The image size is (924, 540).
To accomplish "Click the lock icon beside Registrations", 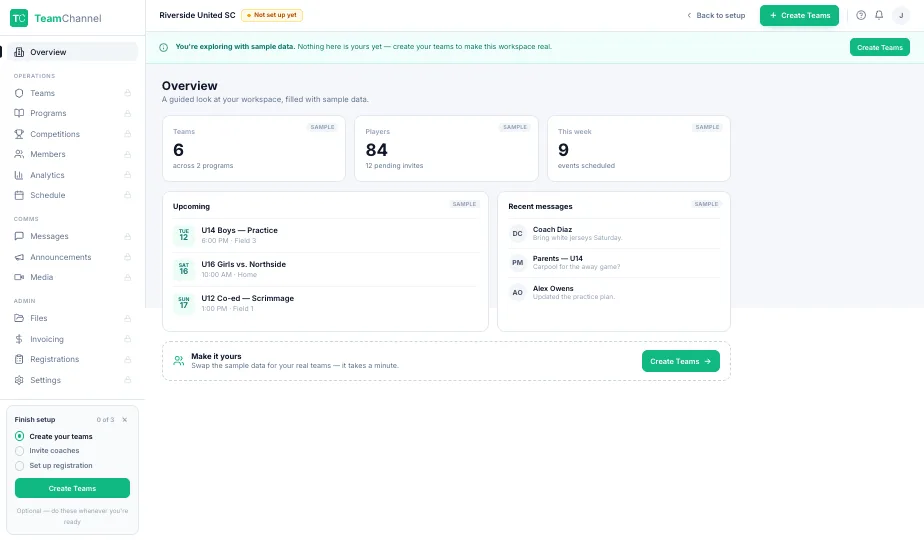I will [x=127, y=359].
